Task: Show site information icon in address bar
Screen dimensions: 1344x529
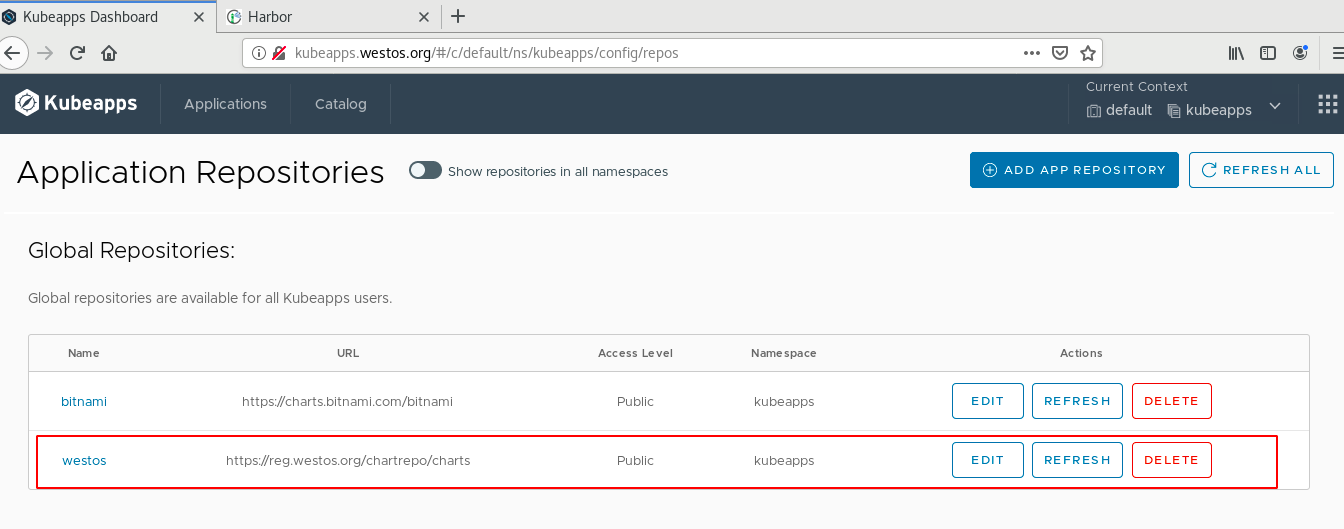Action: click(x=258, y=53)
